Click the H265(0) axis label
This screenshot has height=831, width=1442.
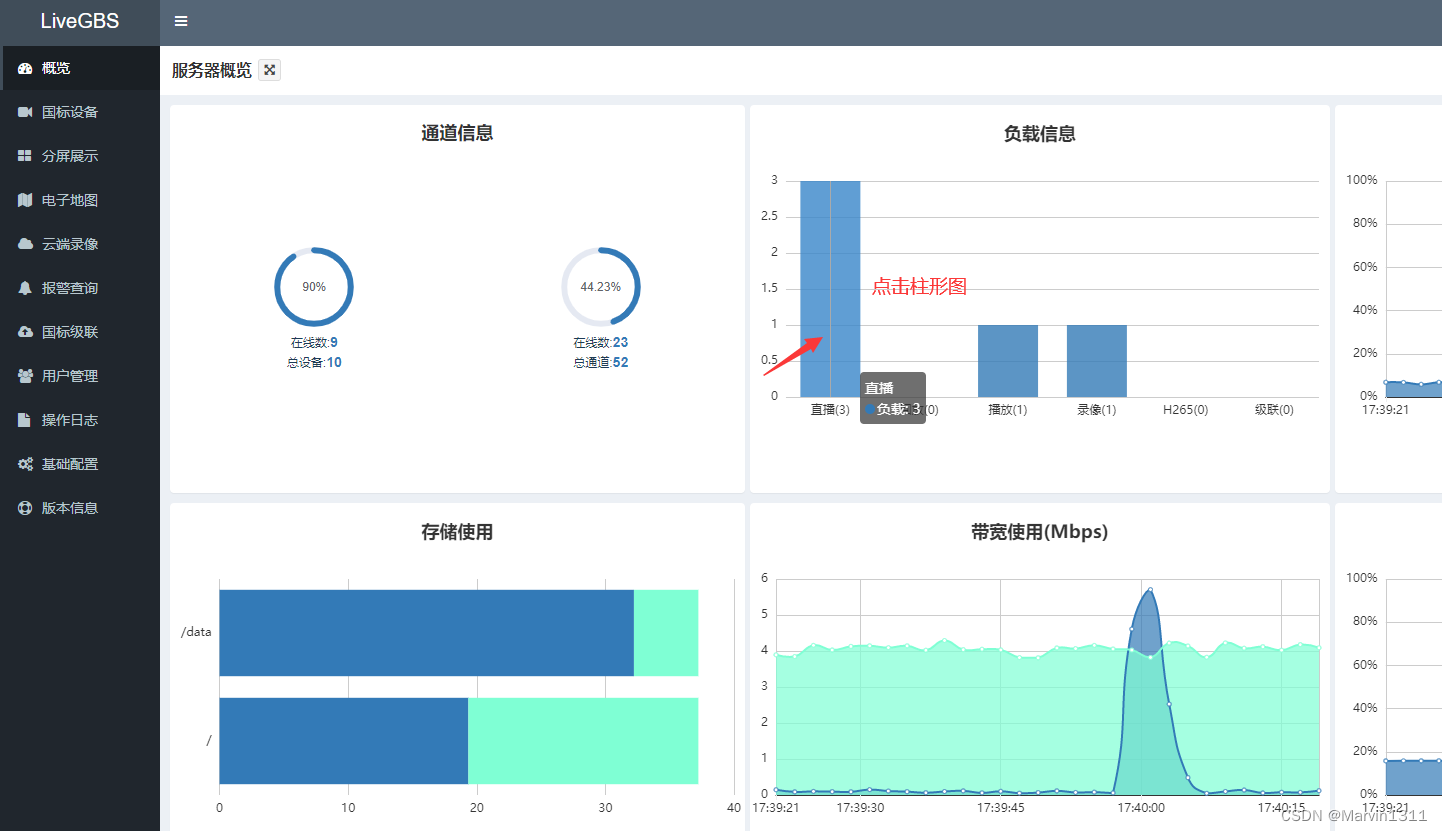pos(1185,410)
